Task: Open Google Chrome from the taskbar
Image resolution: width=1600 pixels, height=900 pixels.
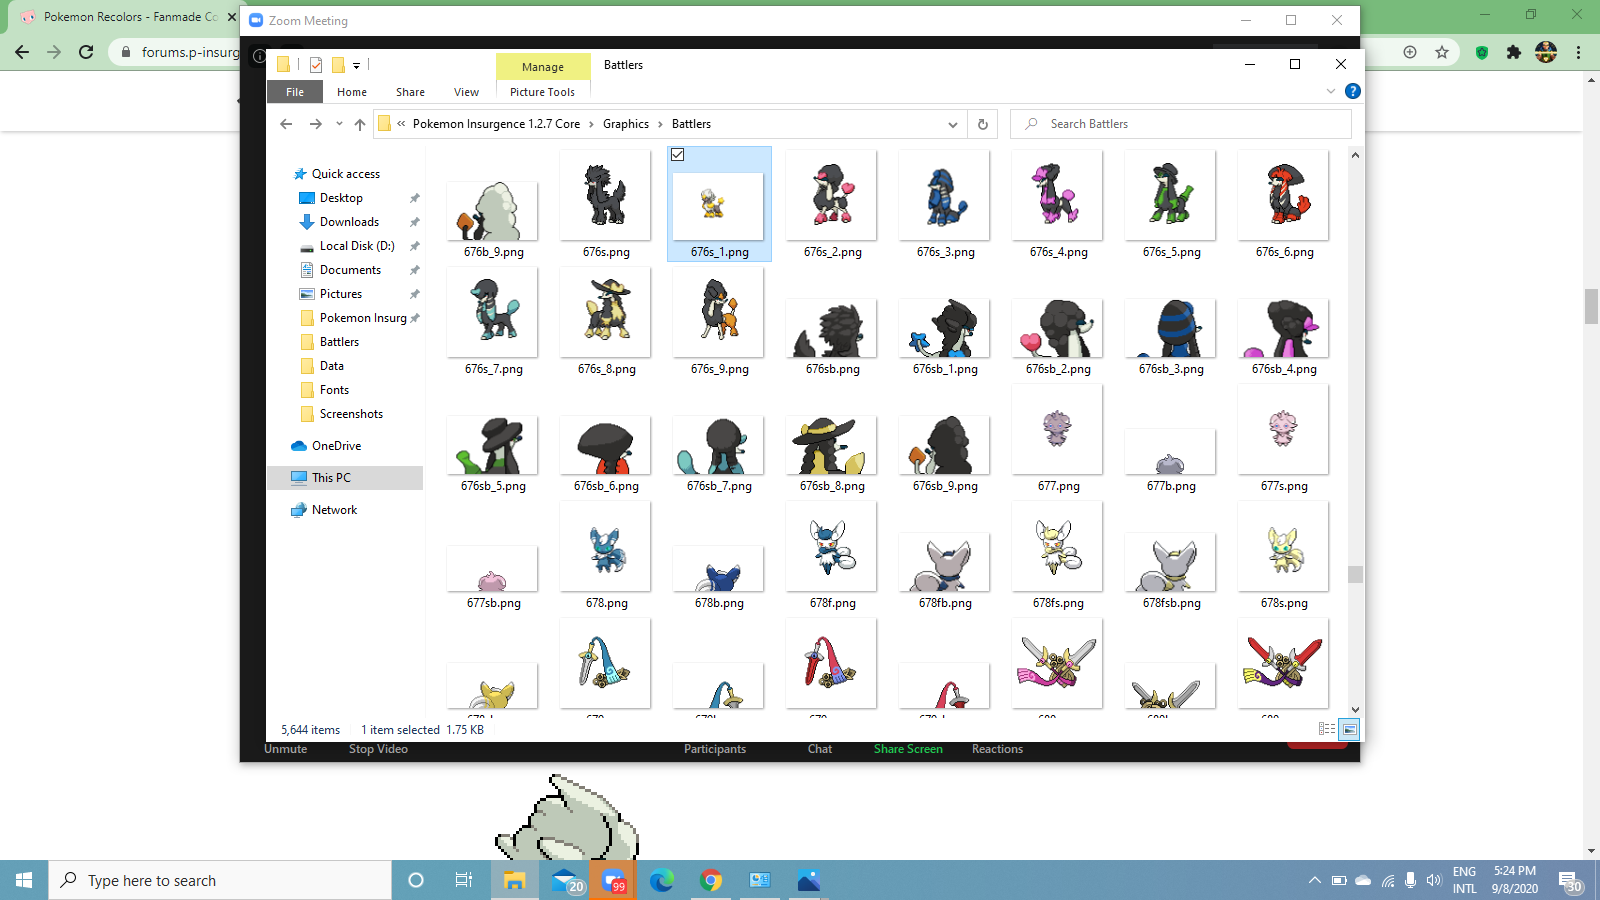Action: [711, 880]
